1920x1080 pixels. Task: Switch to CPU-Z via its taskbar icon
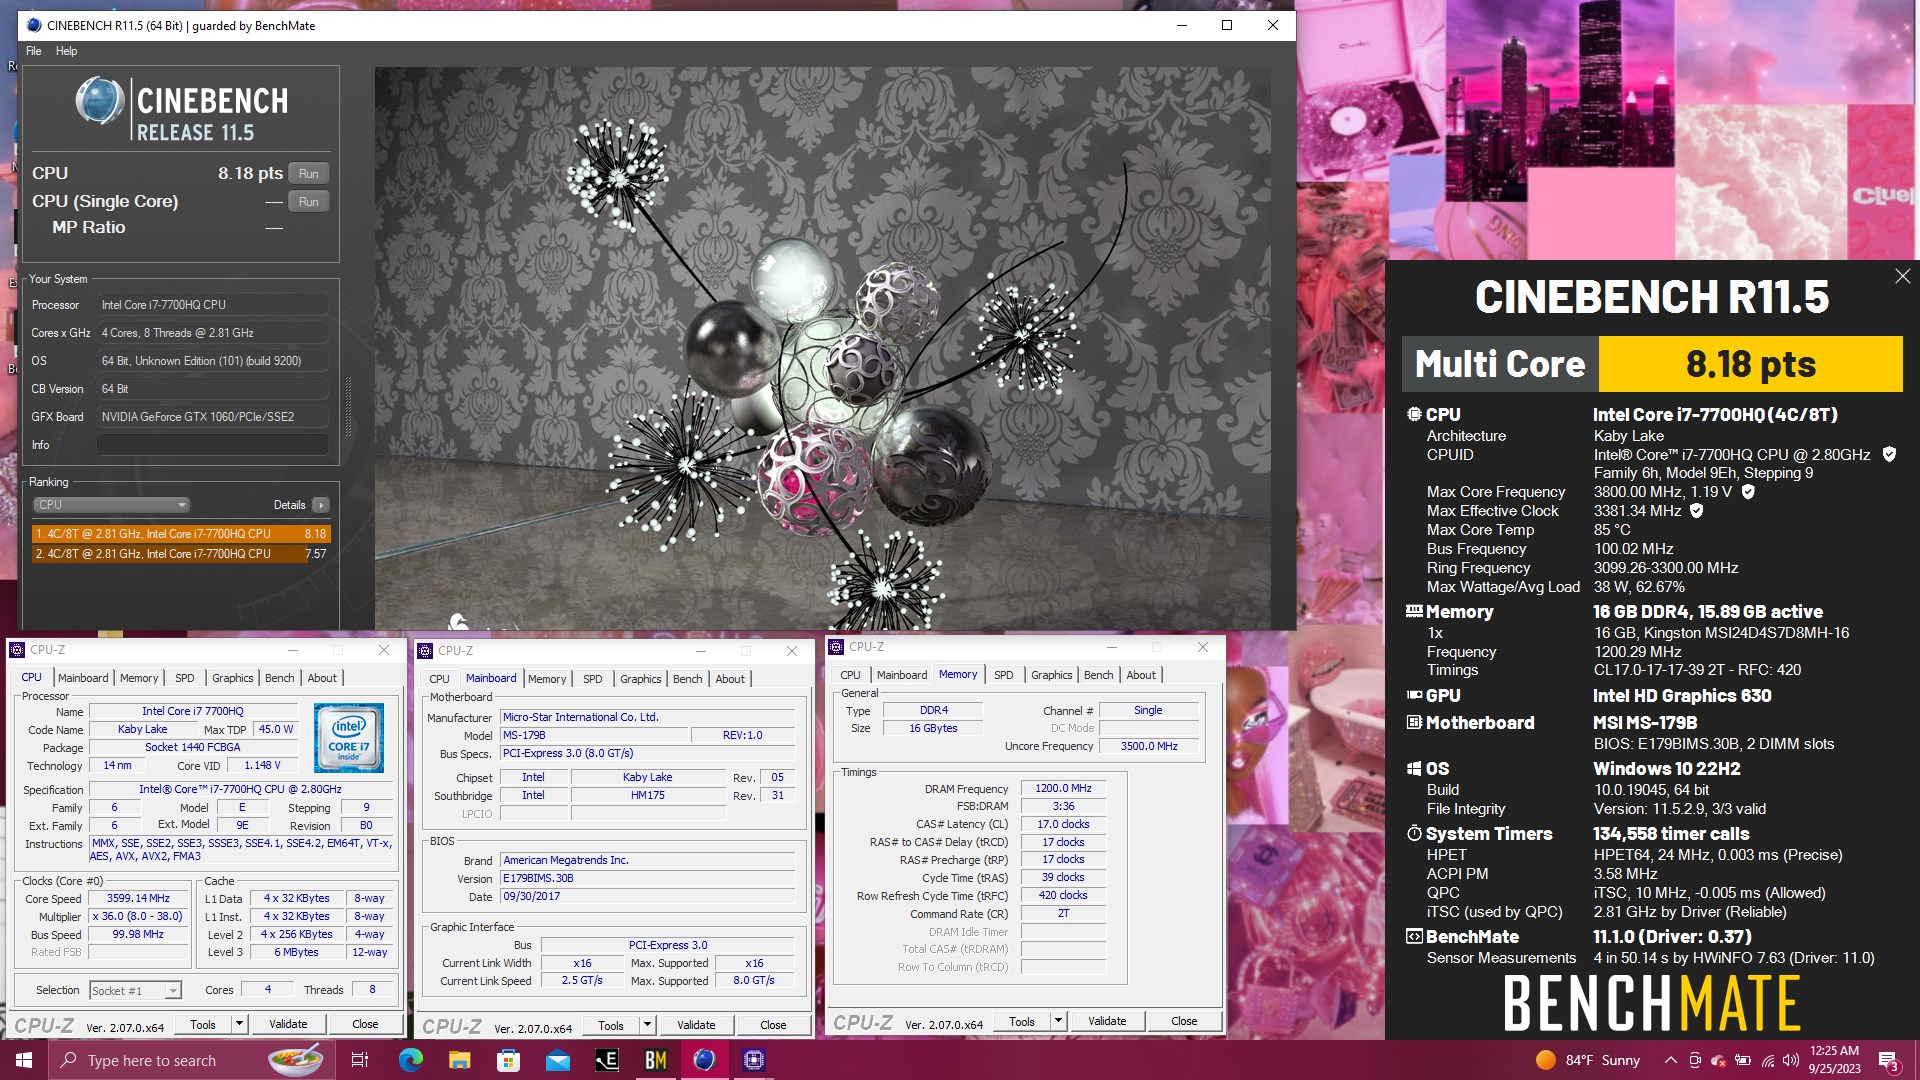pyautogui.click(x=754, y=1060)
